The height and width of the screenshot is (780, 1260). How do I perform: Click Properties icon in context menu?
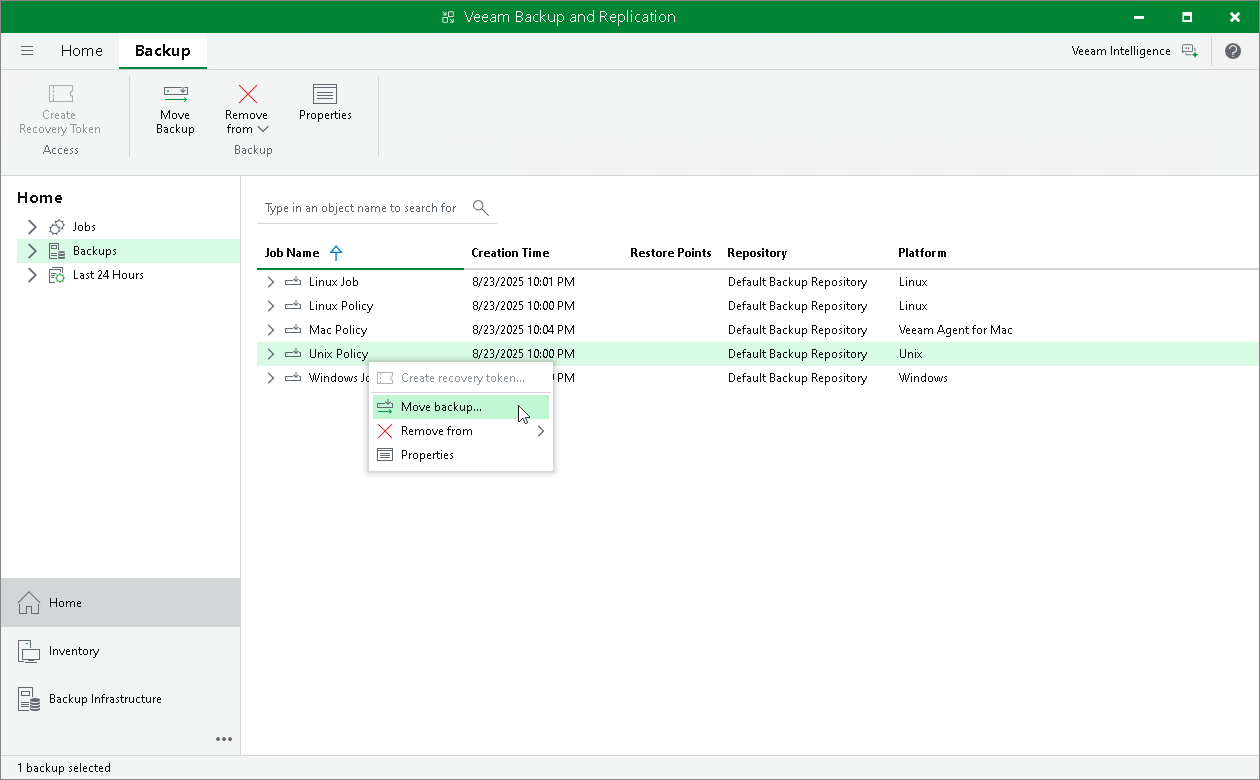click(384, 455)
